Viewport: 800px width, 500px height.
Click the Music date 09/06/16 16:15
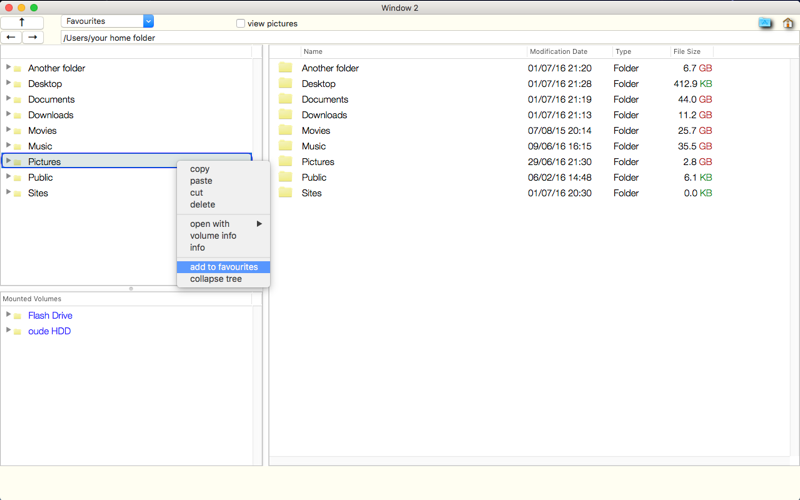pos(560,146)
